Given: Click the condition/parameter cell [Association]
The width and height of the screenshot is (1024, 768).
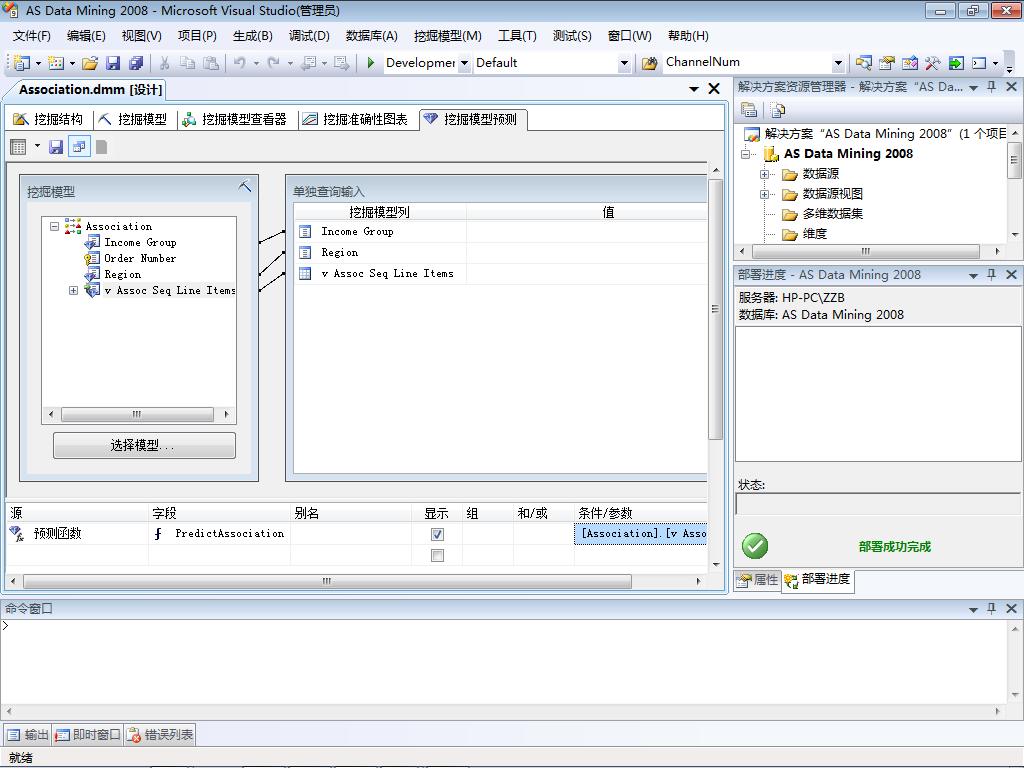Looking at the screenshot, I should point(641,534).
